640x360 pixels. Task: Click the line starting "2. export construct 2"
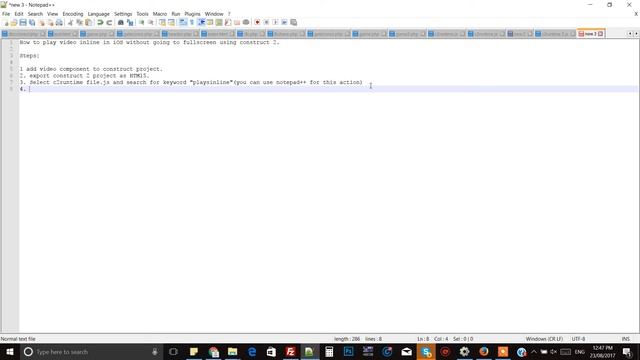(x=84, y=76)
